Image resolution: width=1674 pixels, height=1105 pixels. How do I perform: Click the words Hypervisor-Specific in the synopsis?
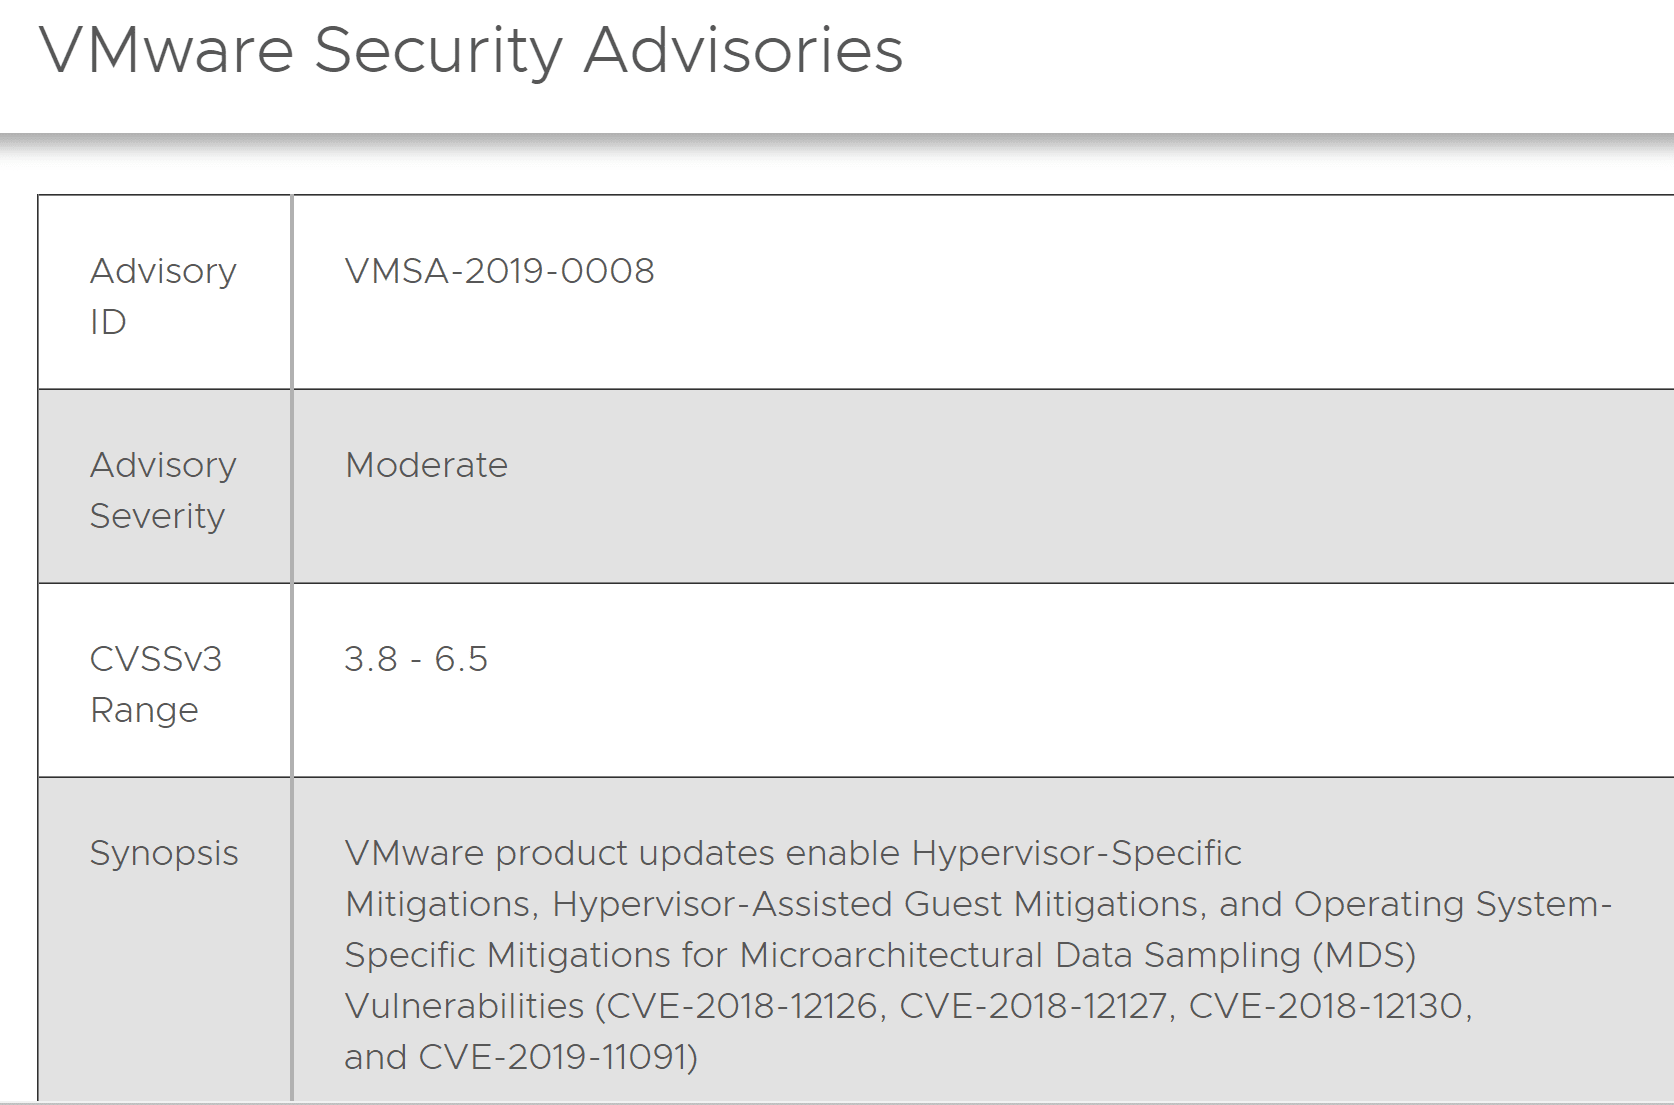click(1076, 853)
